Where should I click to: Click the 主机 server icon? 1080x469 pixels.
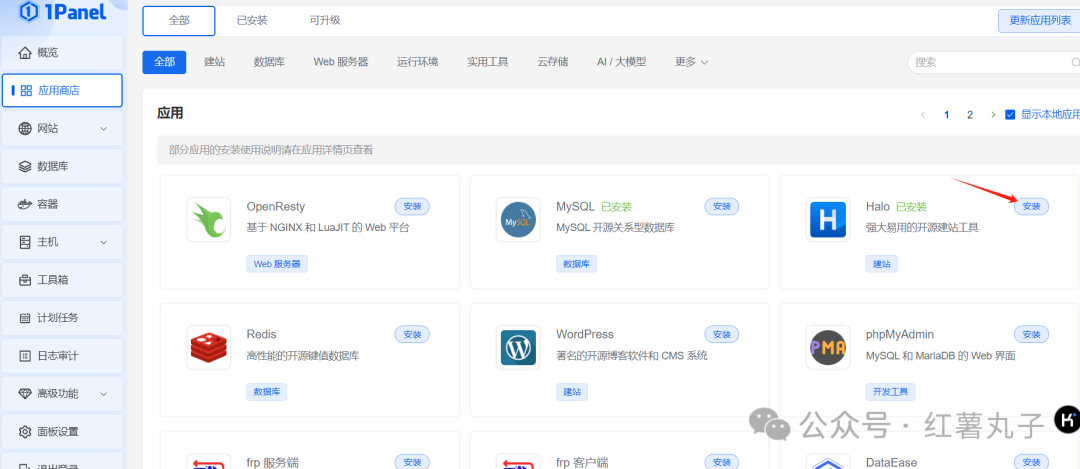[x=25, y=242]
